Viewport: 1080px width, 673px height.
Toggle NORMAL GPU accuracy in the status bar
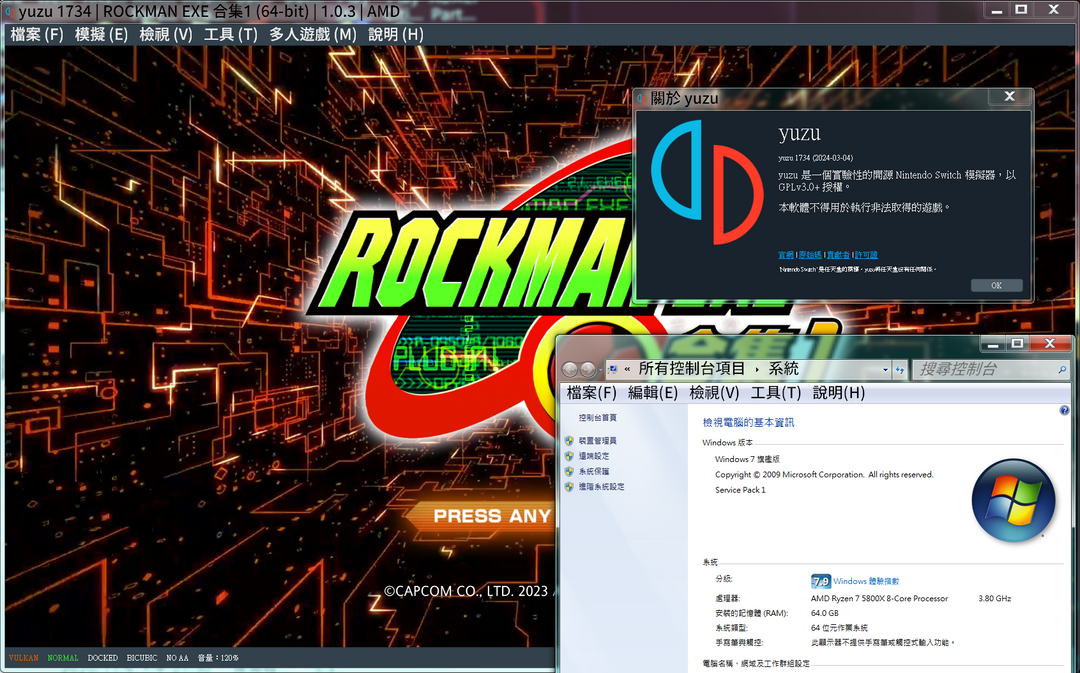pyautogui.click(x=63, y=658)
